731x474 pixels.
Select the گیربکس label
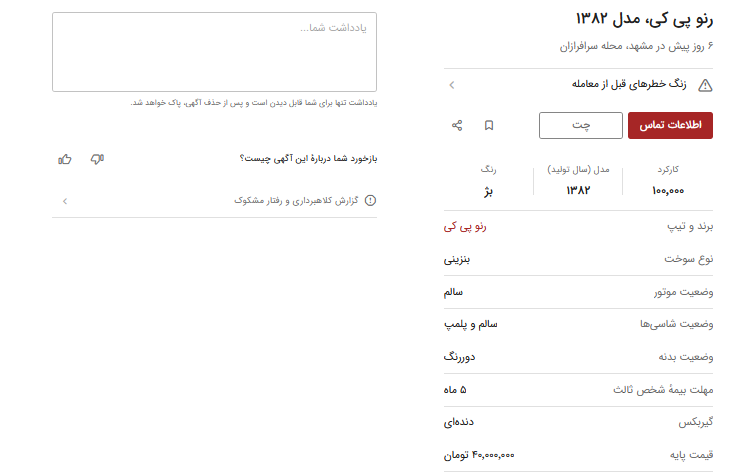(x=696, y=422)
